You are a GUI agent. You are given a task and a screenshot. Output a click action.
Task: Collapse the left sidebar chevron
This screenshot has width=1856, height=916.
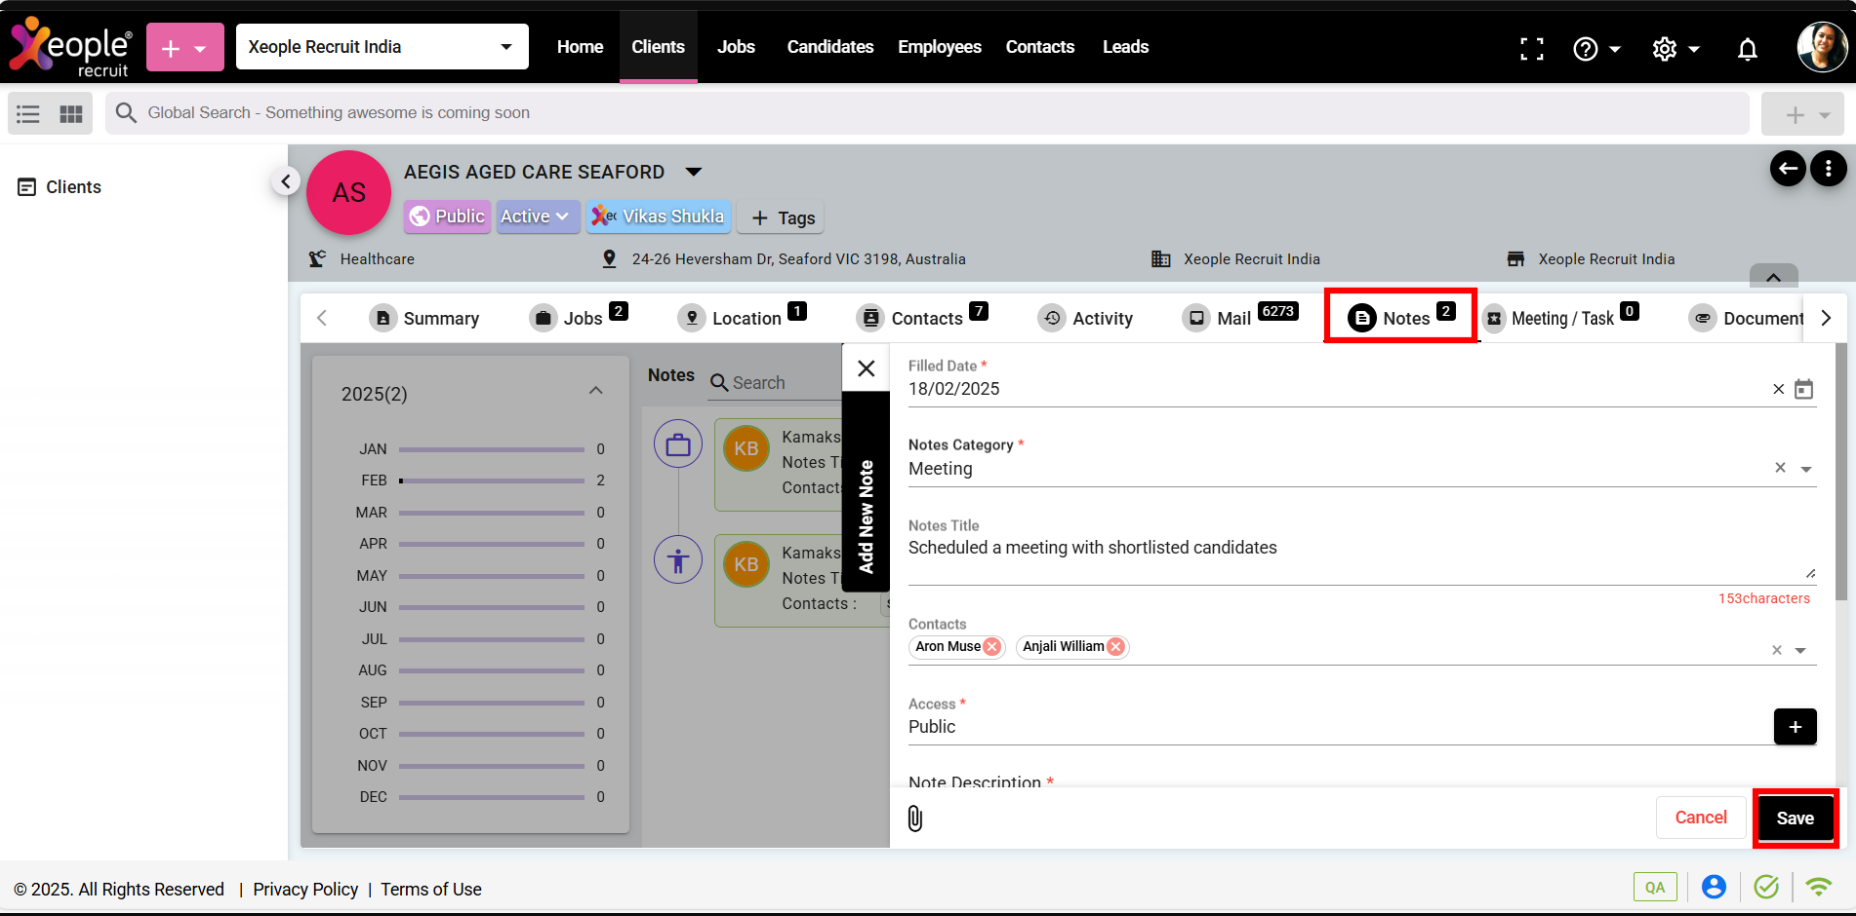coord(286,181)
